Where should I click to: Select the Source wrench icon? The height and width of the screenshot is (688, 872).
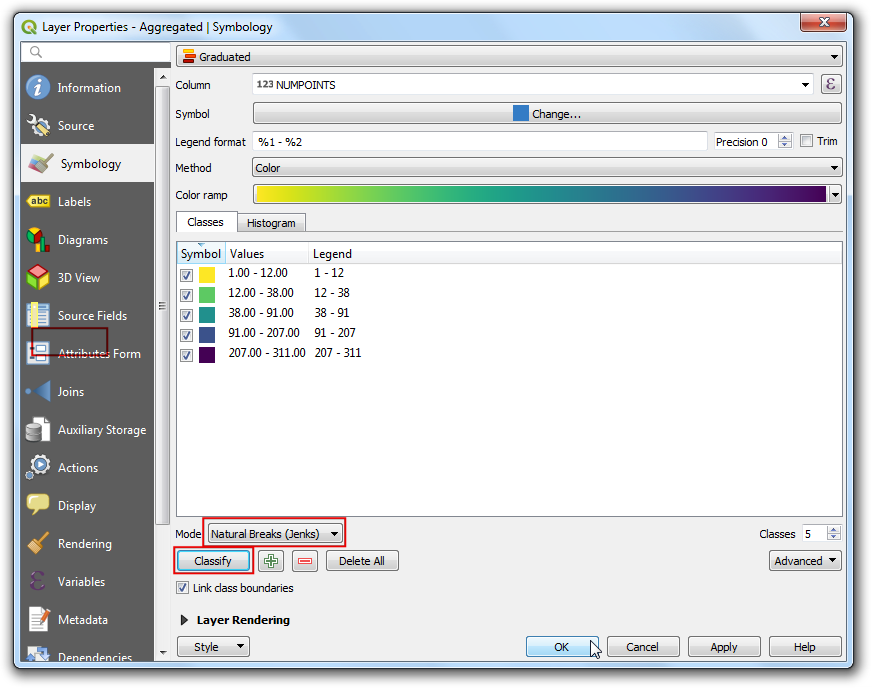pos(38,126)
